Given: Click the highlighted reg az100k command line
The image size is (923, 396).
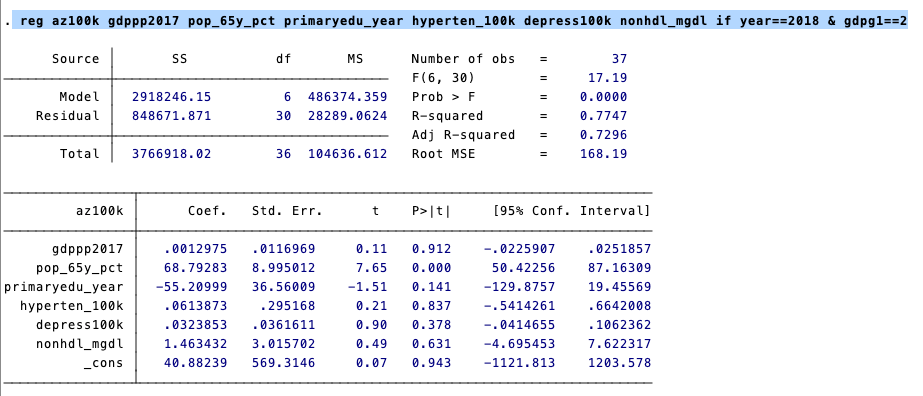Looking at the screenshot, I should click(x=463, y=22).
